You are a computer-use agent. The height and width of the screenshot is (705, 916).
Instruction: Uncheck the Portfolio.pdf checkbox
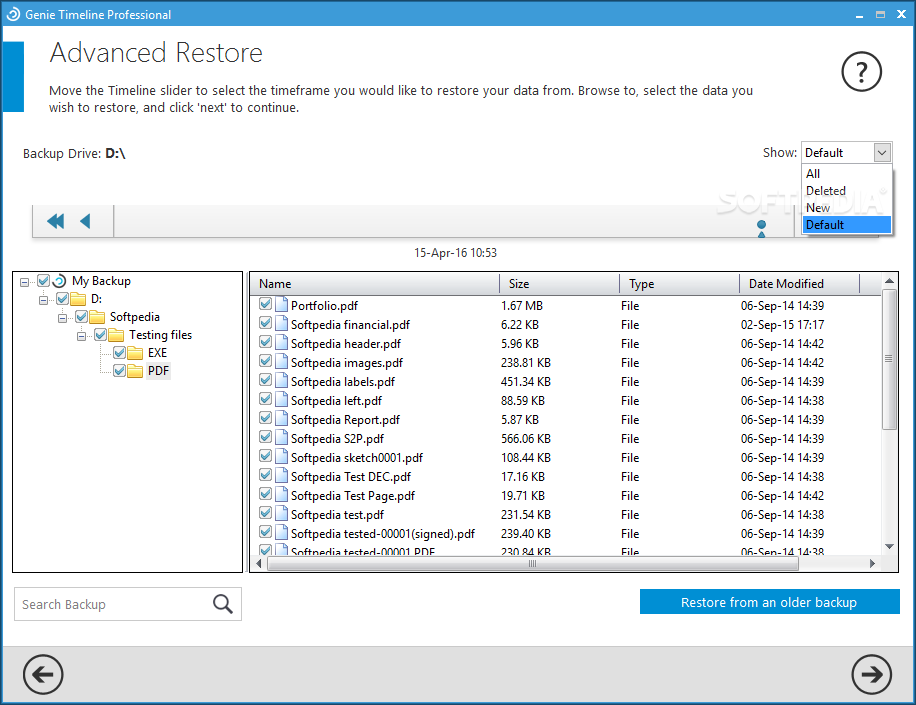pyautogui.click(x=265, y=304)
